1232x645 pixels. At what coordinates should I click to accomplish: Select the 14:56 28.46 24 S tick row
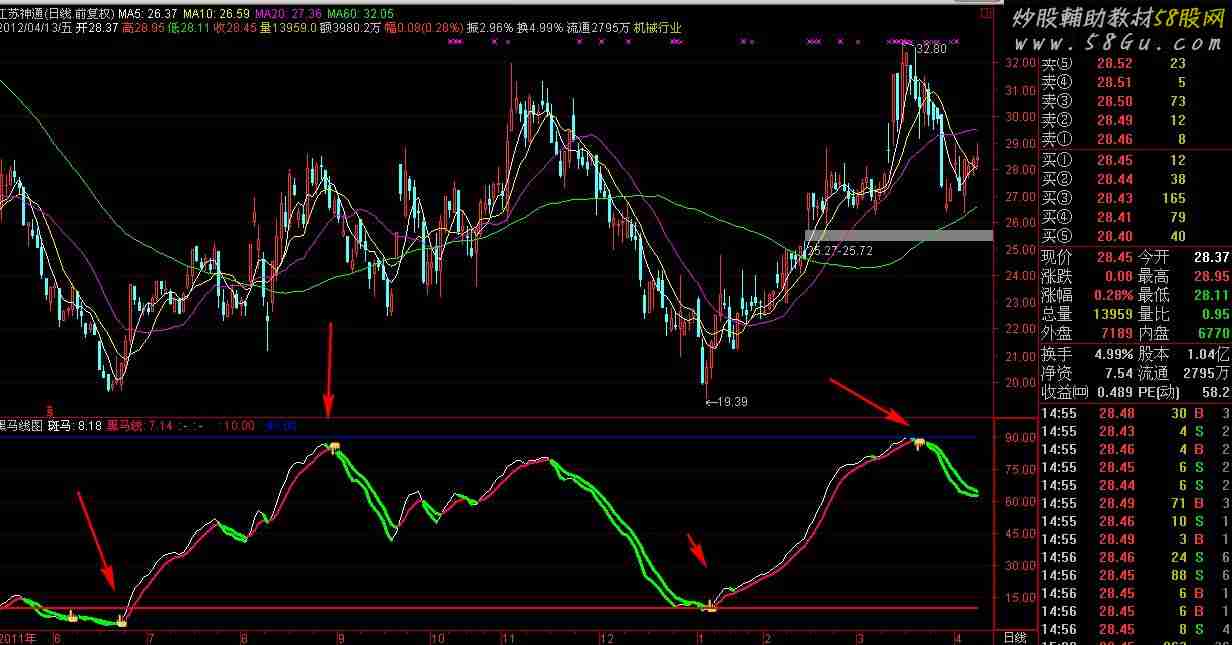click(1135, 558)
